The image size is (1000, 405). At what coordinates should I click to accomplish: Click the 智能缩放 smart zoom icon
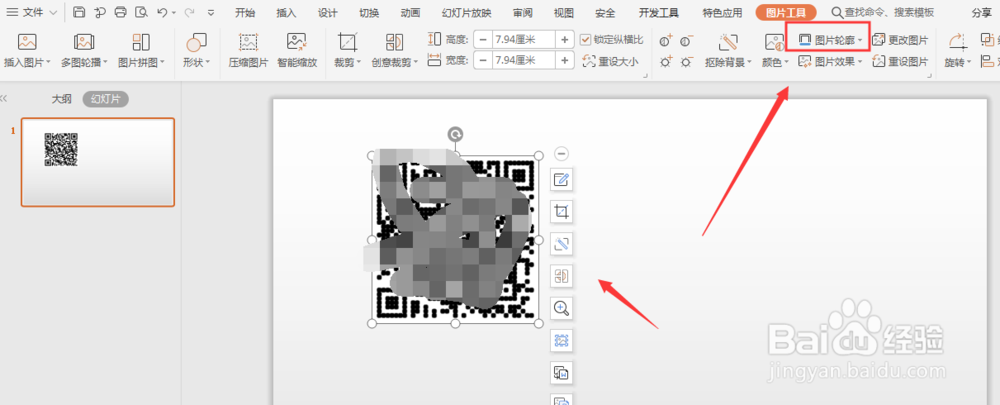pyautogui.click(x=297, y=43)
